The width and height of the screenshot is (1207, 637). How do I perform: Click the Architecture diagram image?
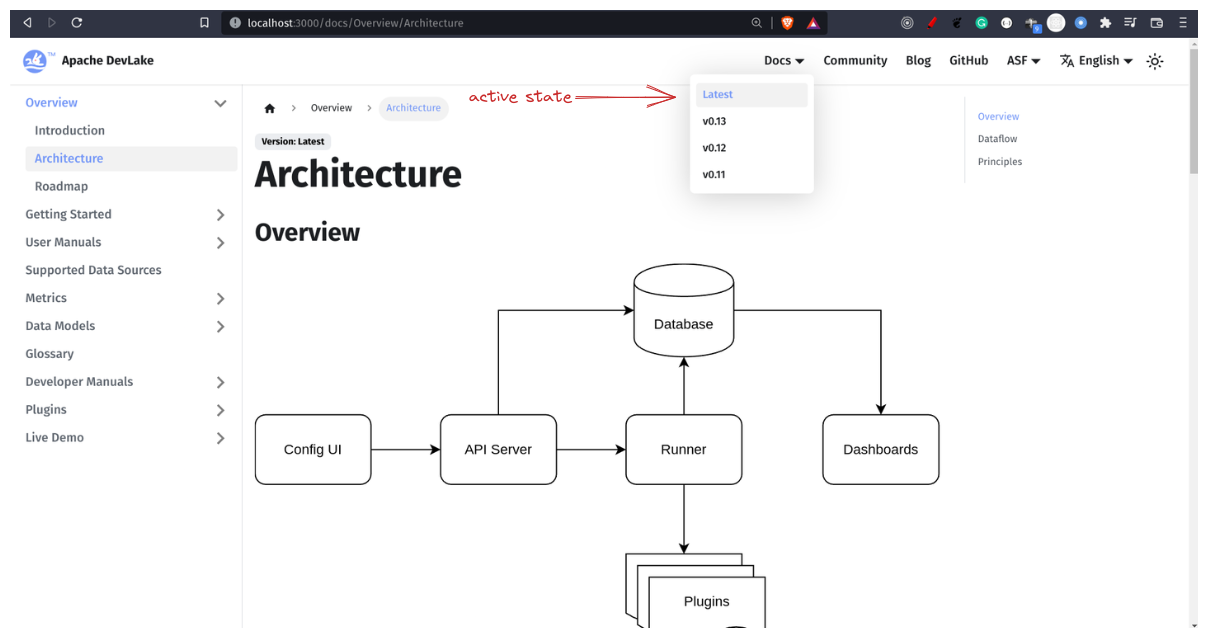click(597, 445)
